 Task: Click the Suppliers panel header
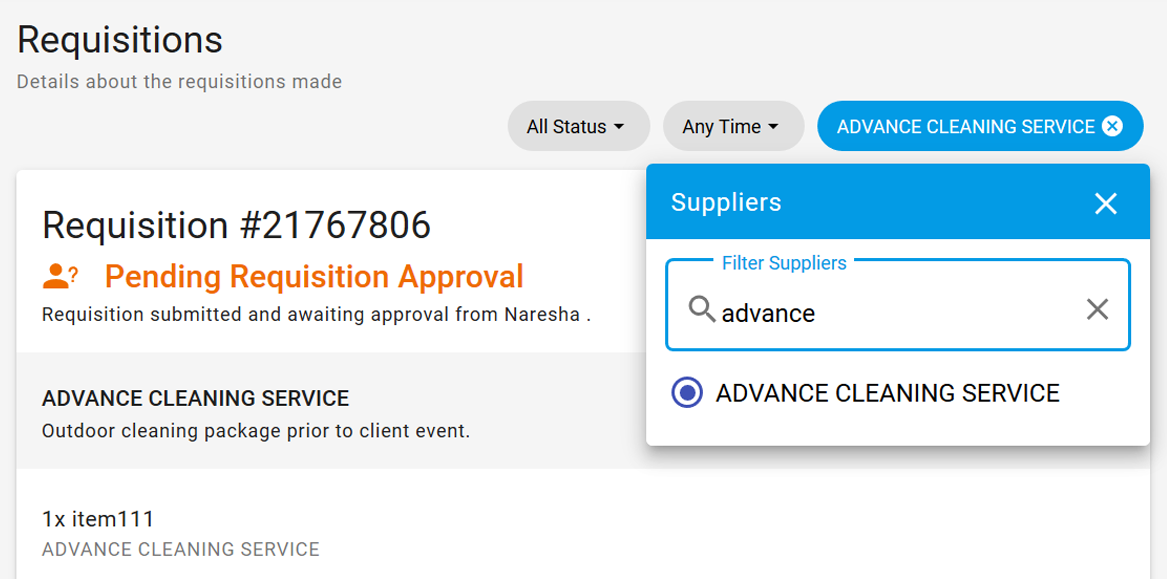pos(726,202)
